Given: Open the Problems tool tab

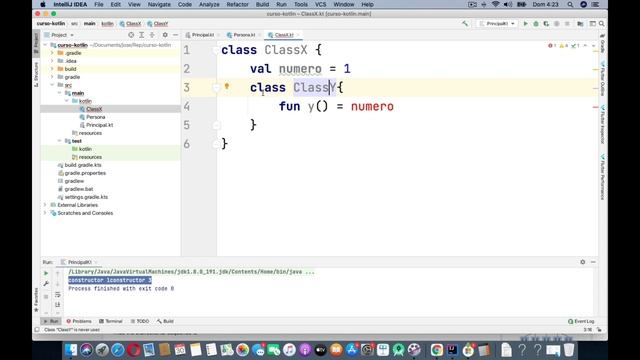Looking at the screenshot, I should 79,321.
